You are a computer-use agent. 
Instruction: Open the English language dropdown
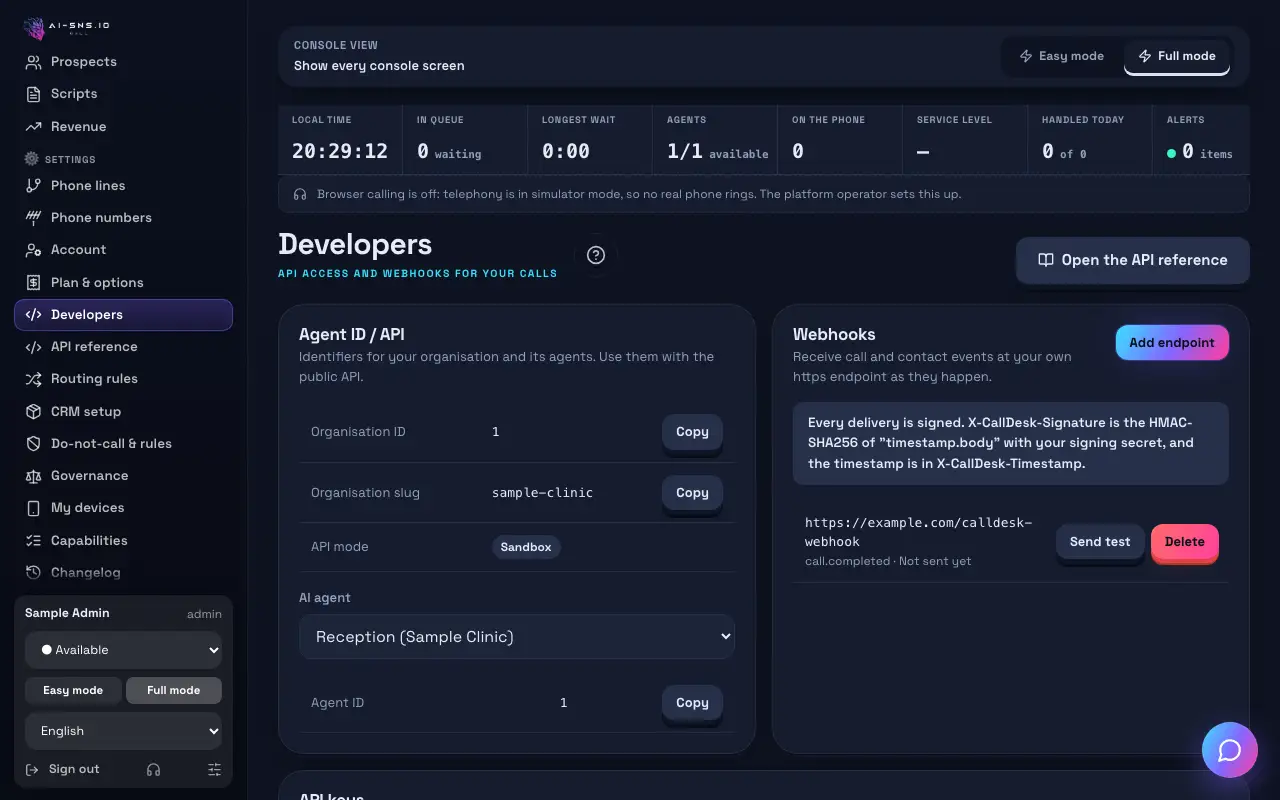coord(123,731)
